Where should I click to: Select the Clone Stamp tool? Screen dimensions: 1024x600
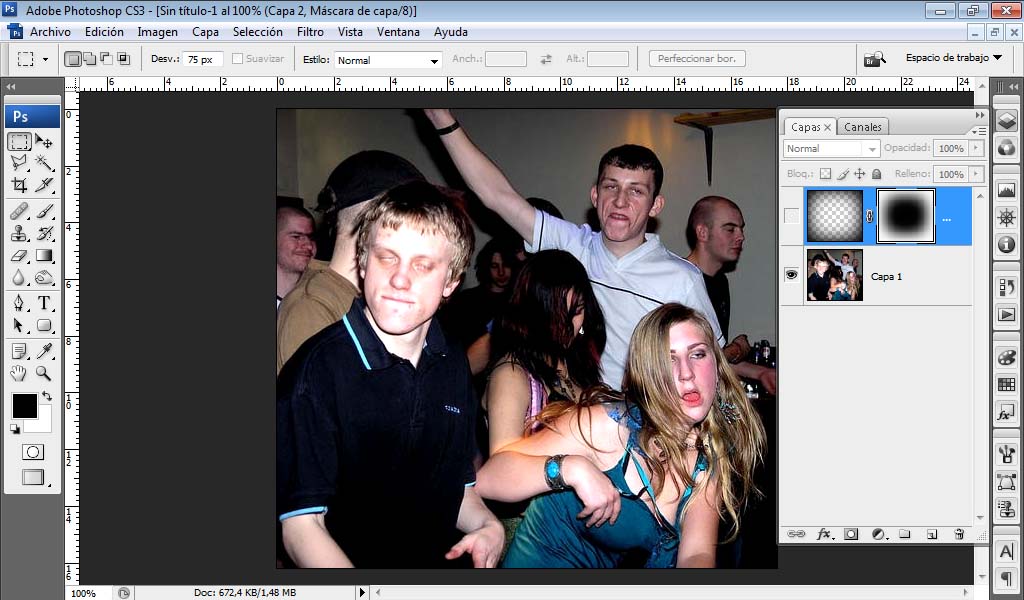tap(20, 233)
